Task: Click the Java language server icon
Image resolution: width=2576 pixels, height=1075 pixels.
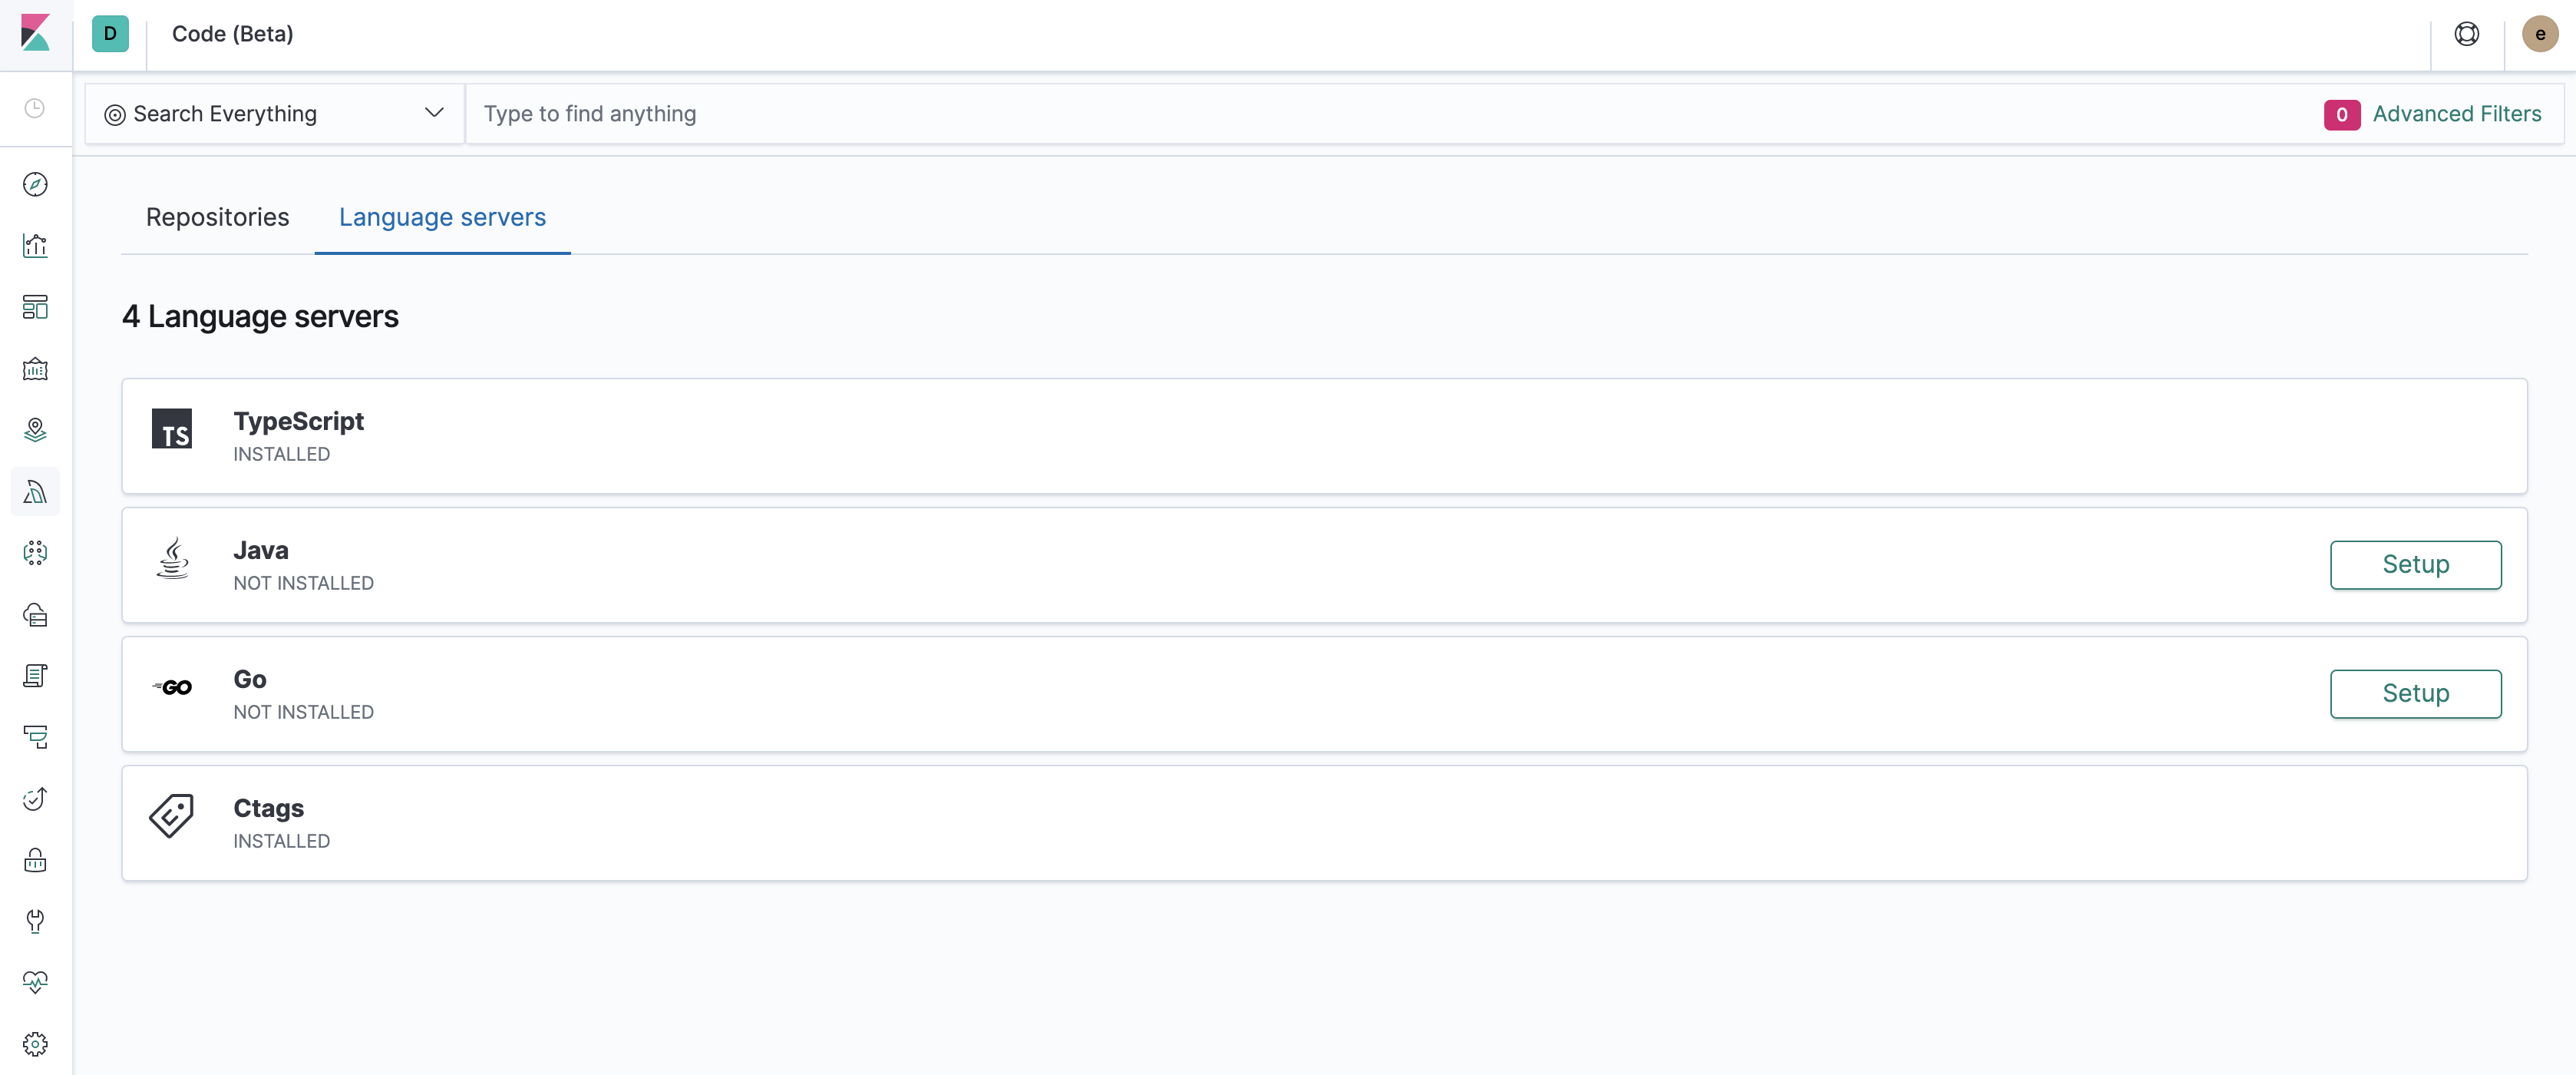Action: click(x=171, y=564)
